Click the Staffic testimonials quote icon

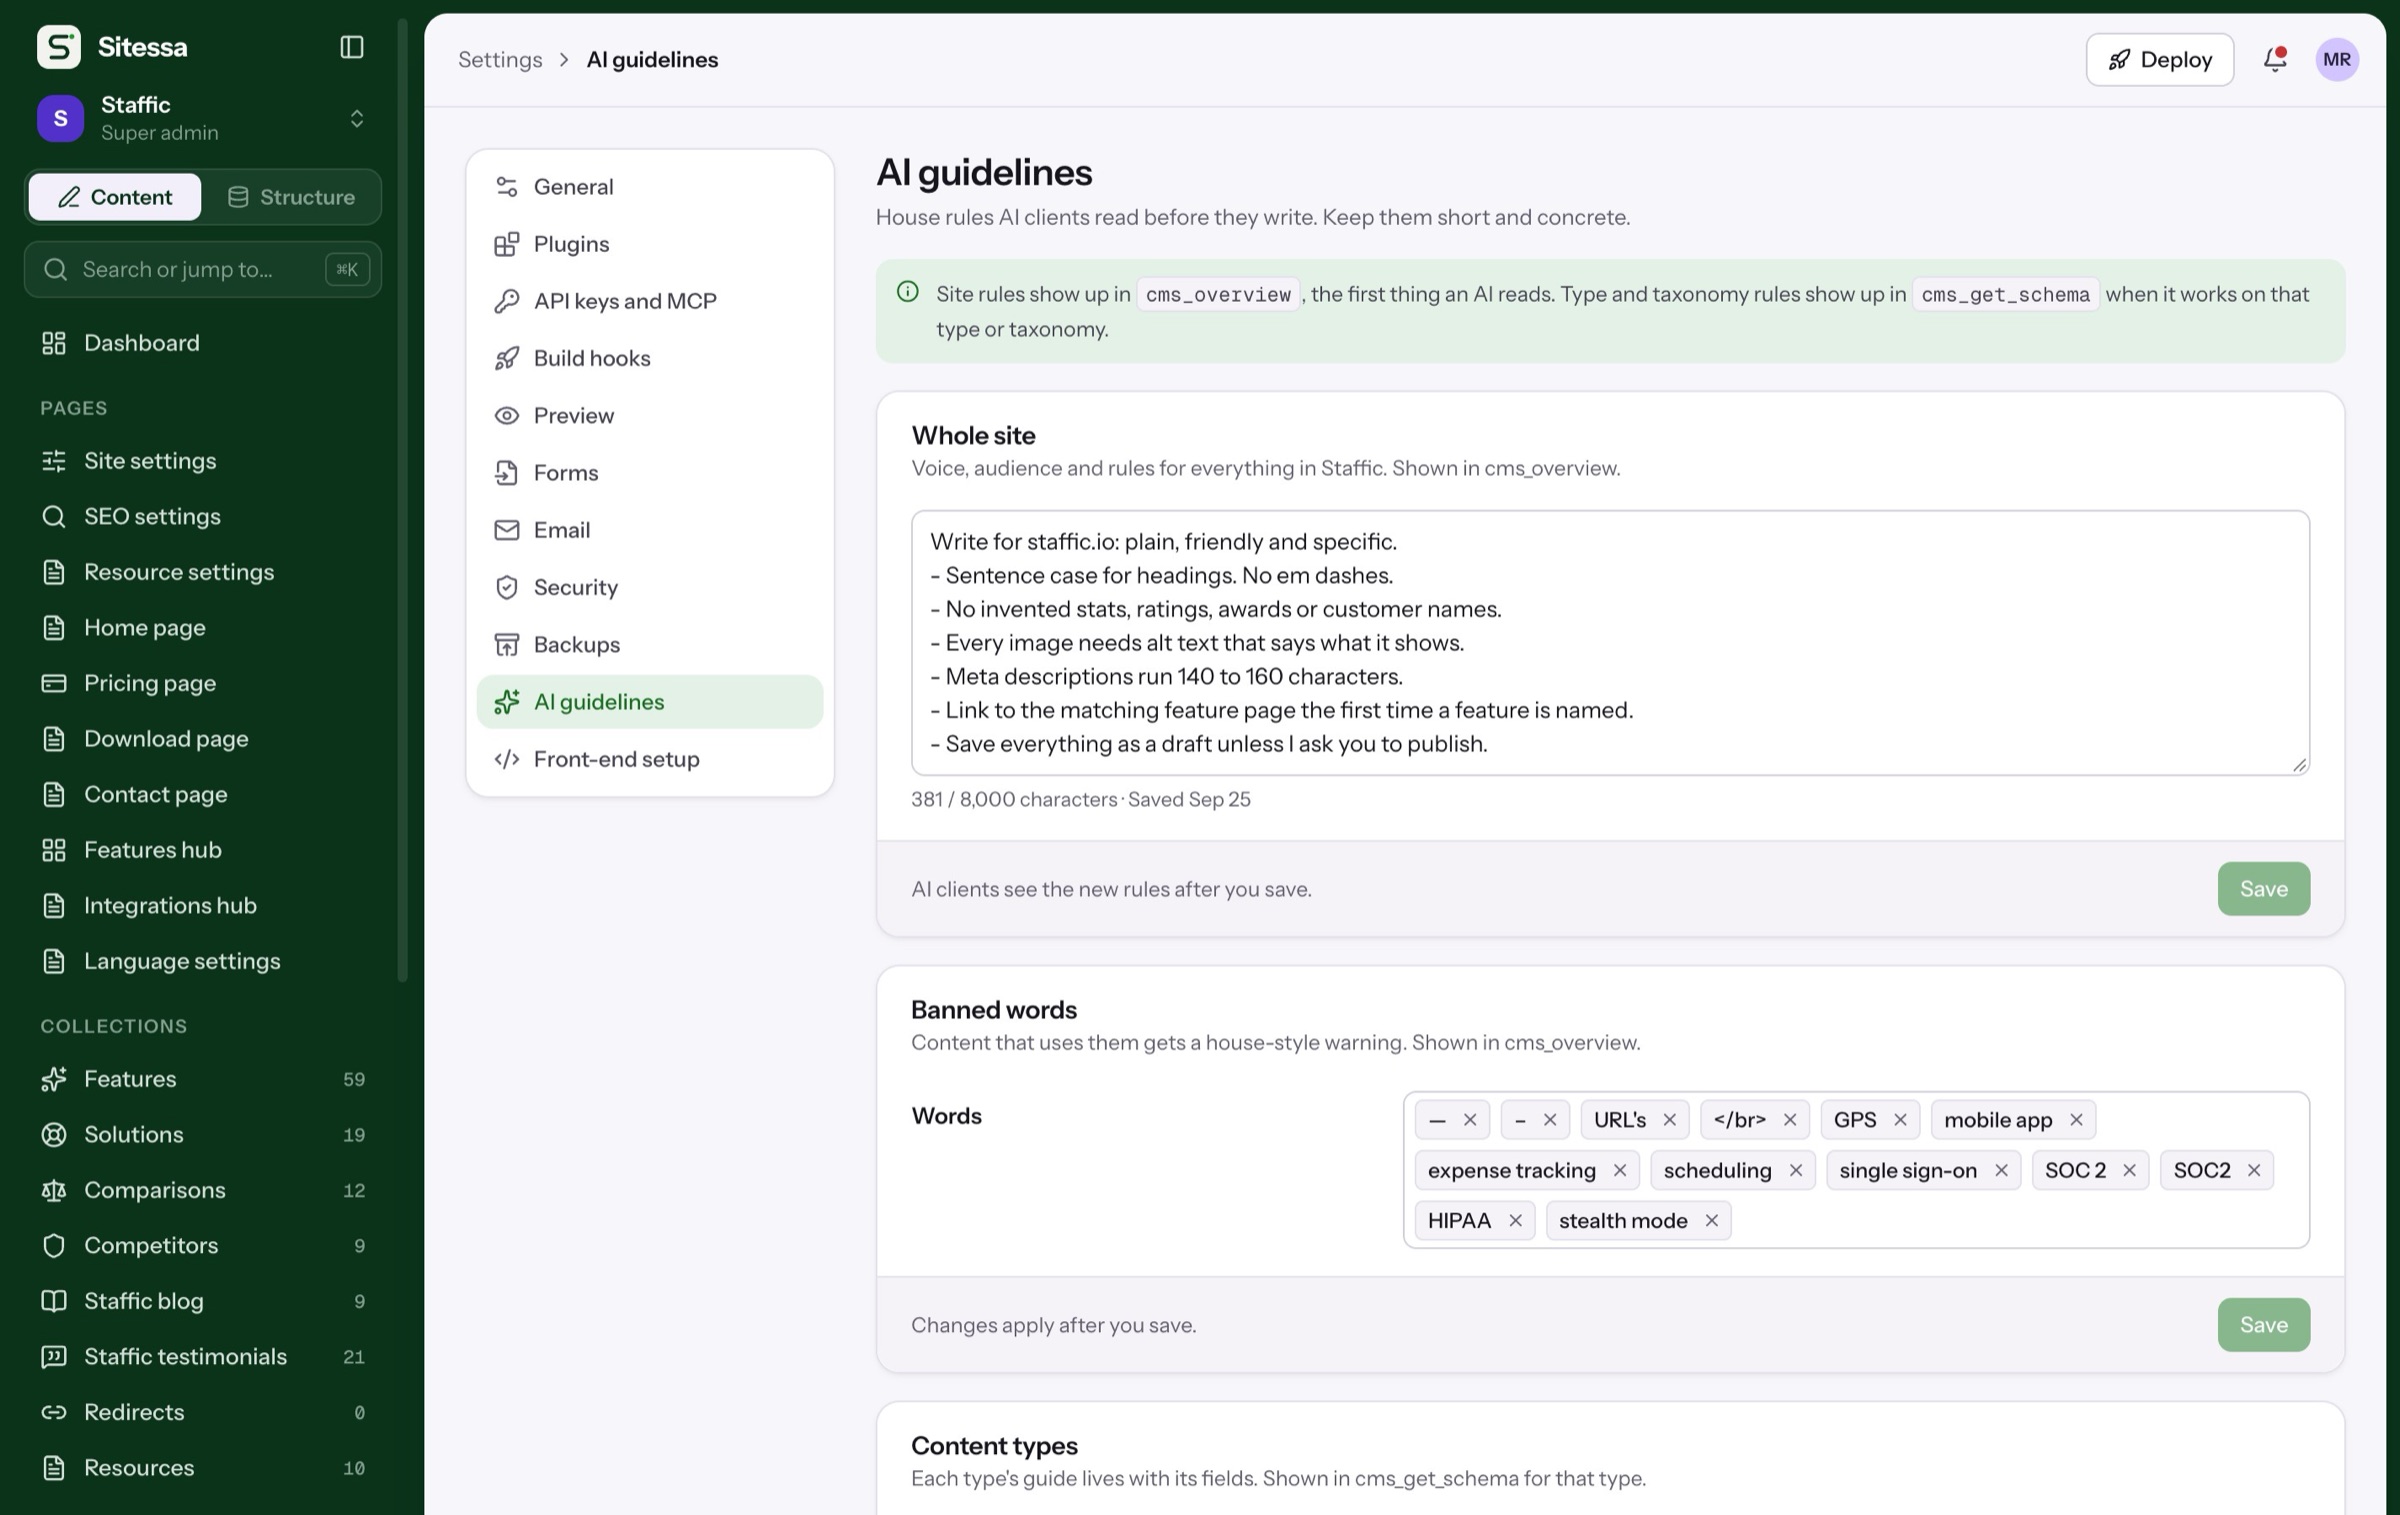(54, 1357)
